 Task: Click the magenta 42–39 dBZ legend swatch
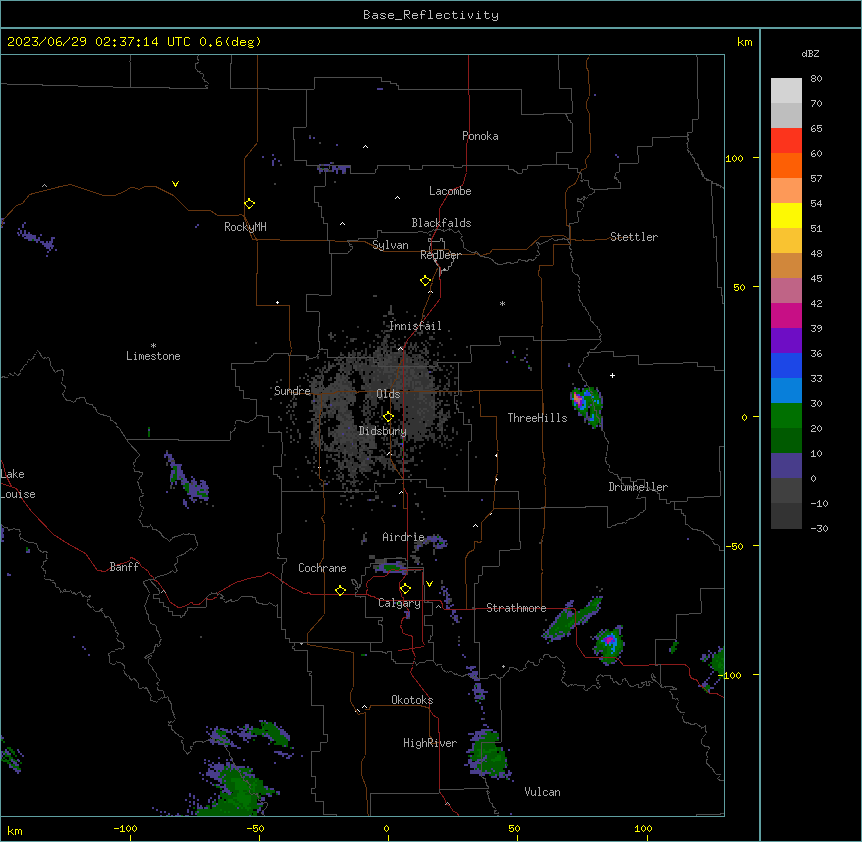786,315
